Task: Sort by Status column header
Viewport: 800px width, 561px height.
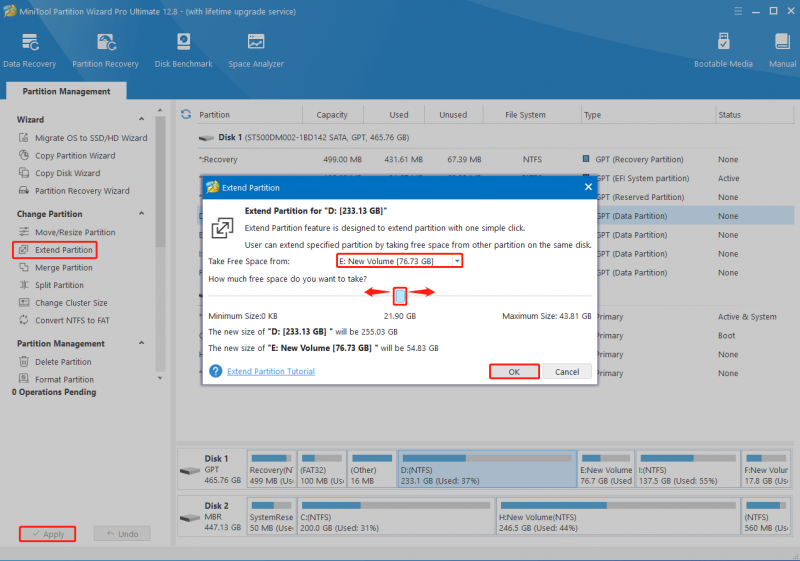Action: [730, 115]
